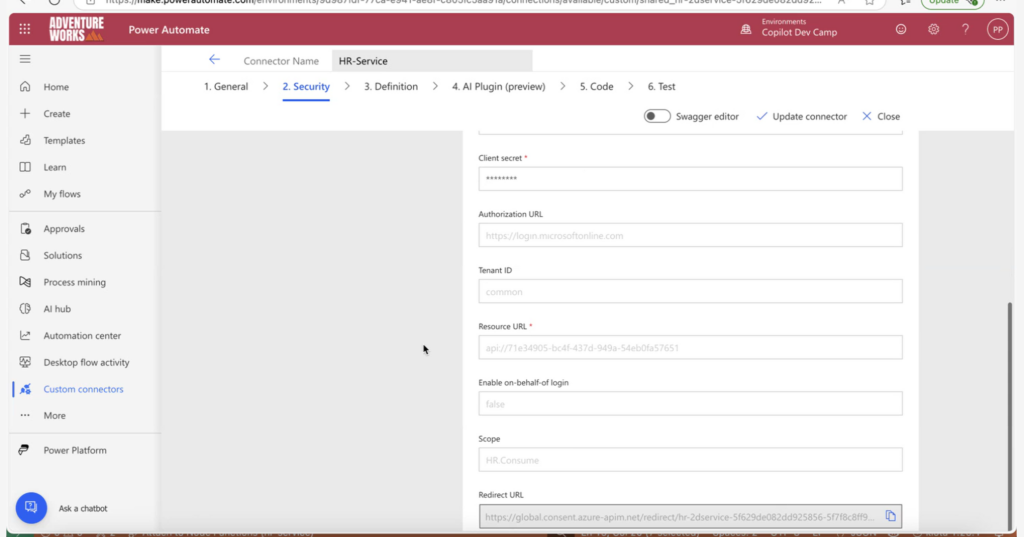Open the app launcher waffle icon
This screenshot has height=537, width=1024.
coord(25,29)
